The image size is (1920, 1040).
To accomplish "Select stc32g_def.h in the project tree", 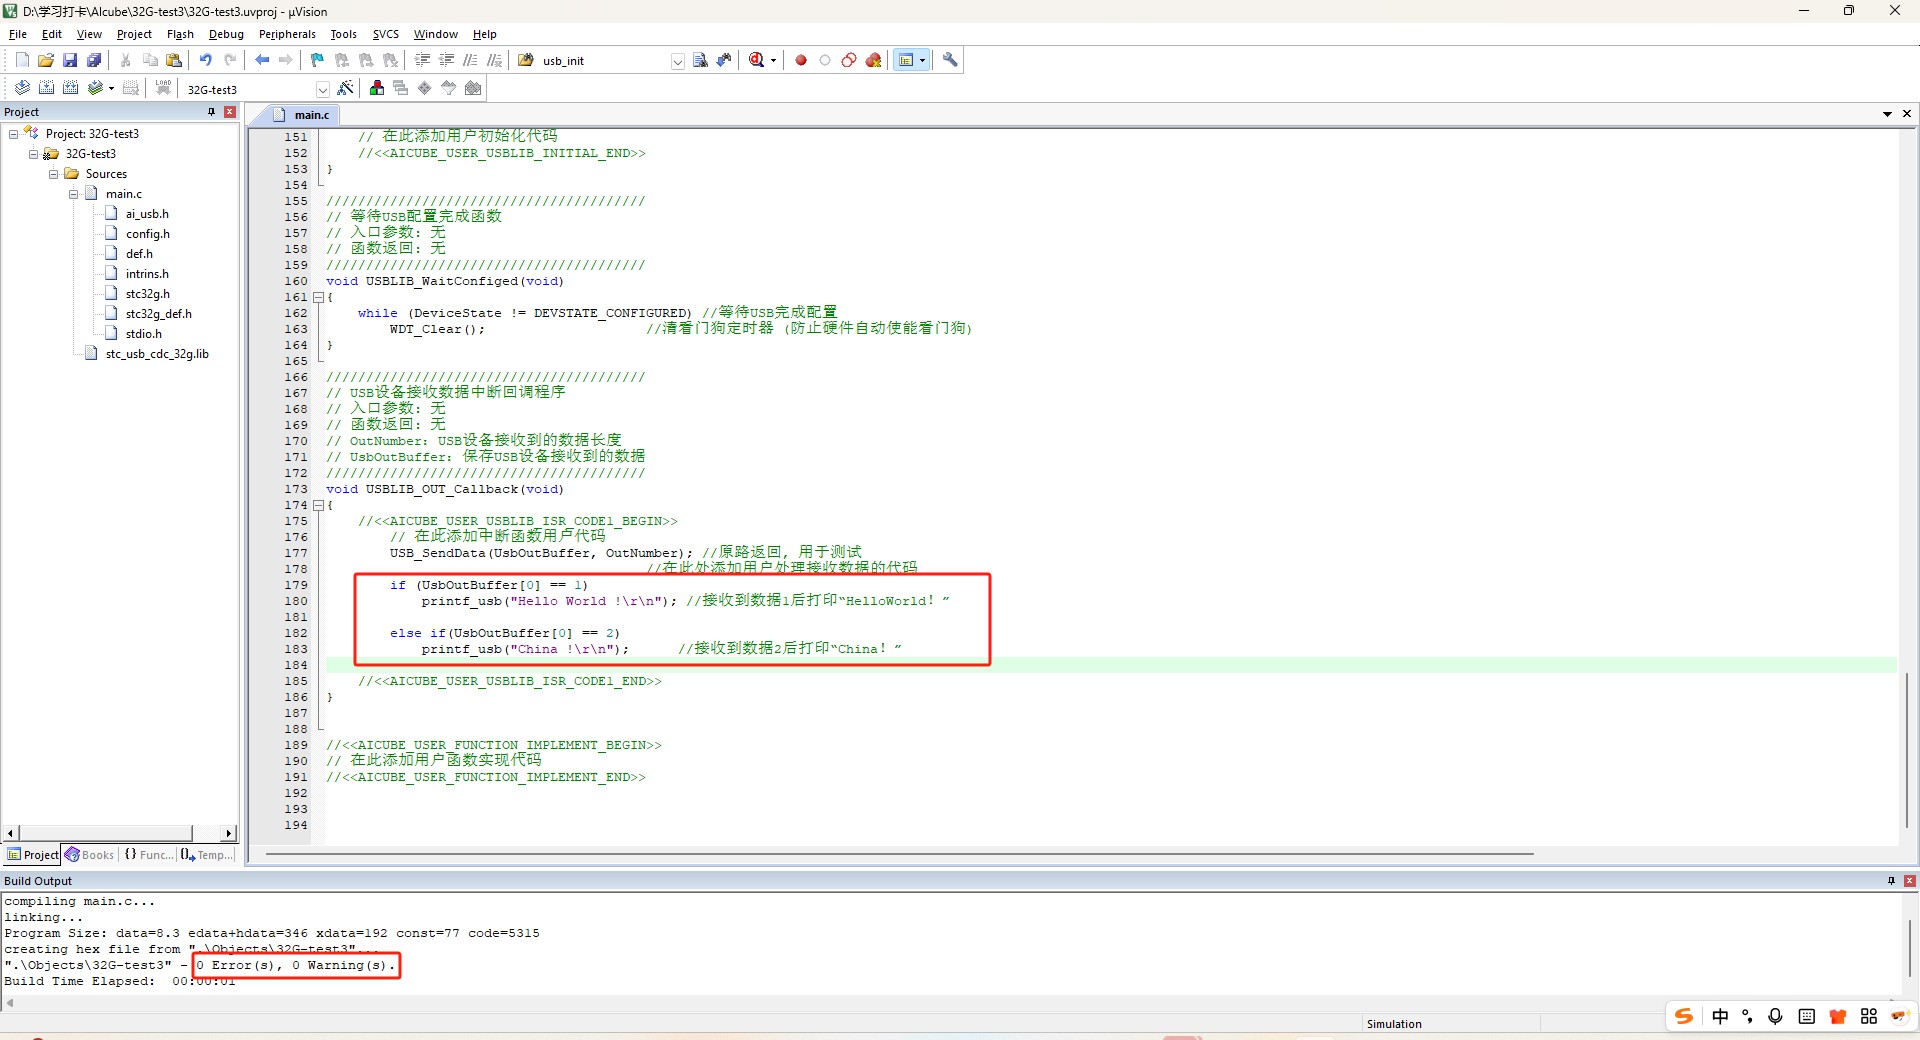I will (x=158, y=314).
